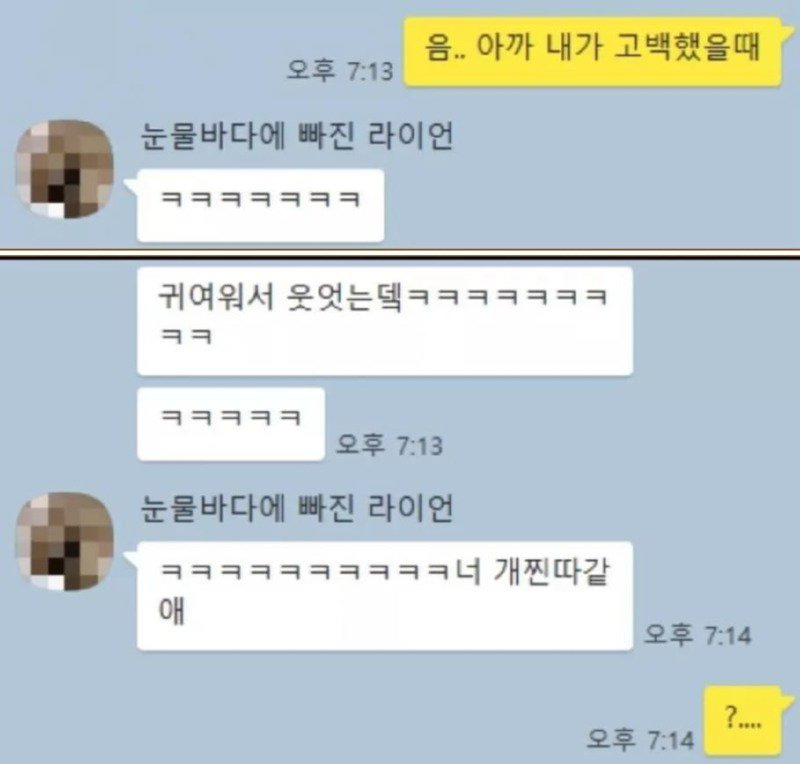Click the word 개찐따같 in the long message

551,572
